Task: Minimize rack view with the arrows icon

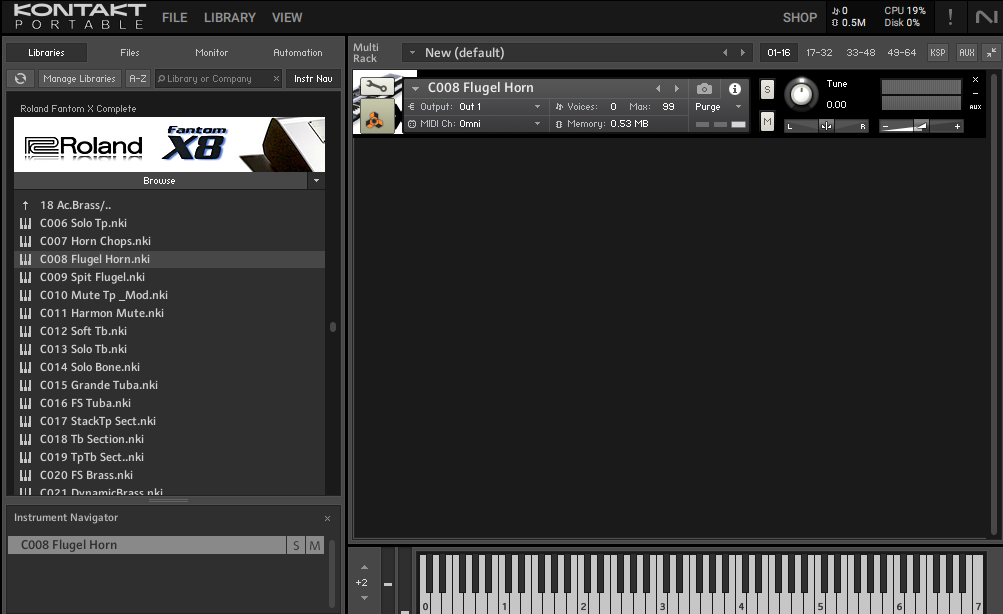Action: point(991,52)
